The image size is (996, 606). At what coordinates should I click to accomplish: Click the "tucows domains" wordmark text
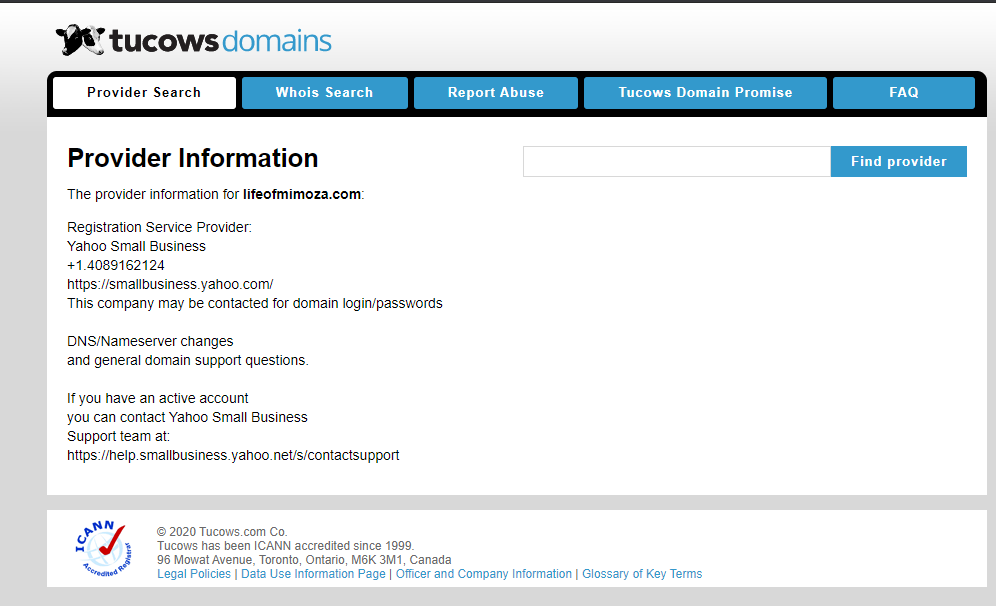click(x=221, y=41)
